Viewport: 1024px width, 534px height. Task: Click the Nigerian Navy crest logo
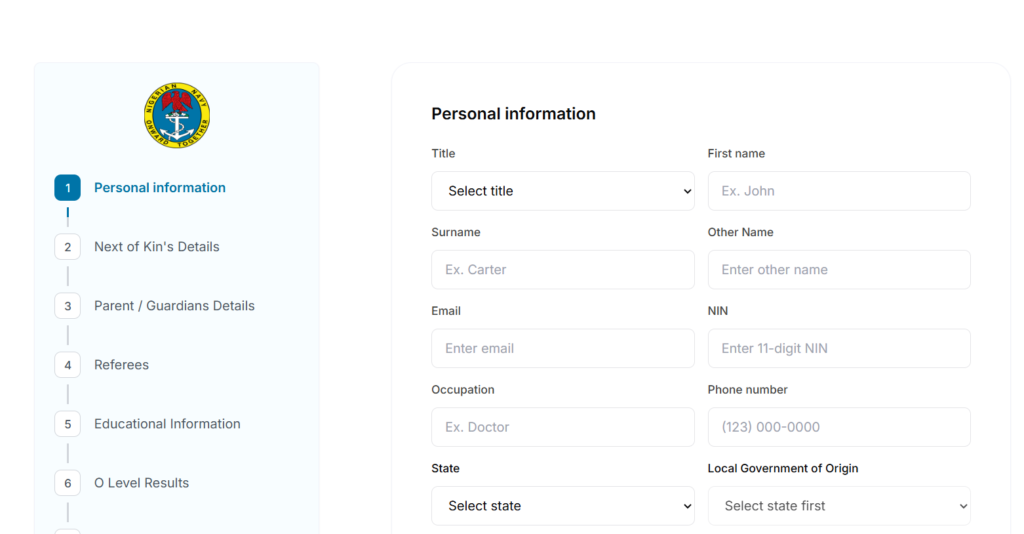pos(177,116)
